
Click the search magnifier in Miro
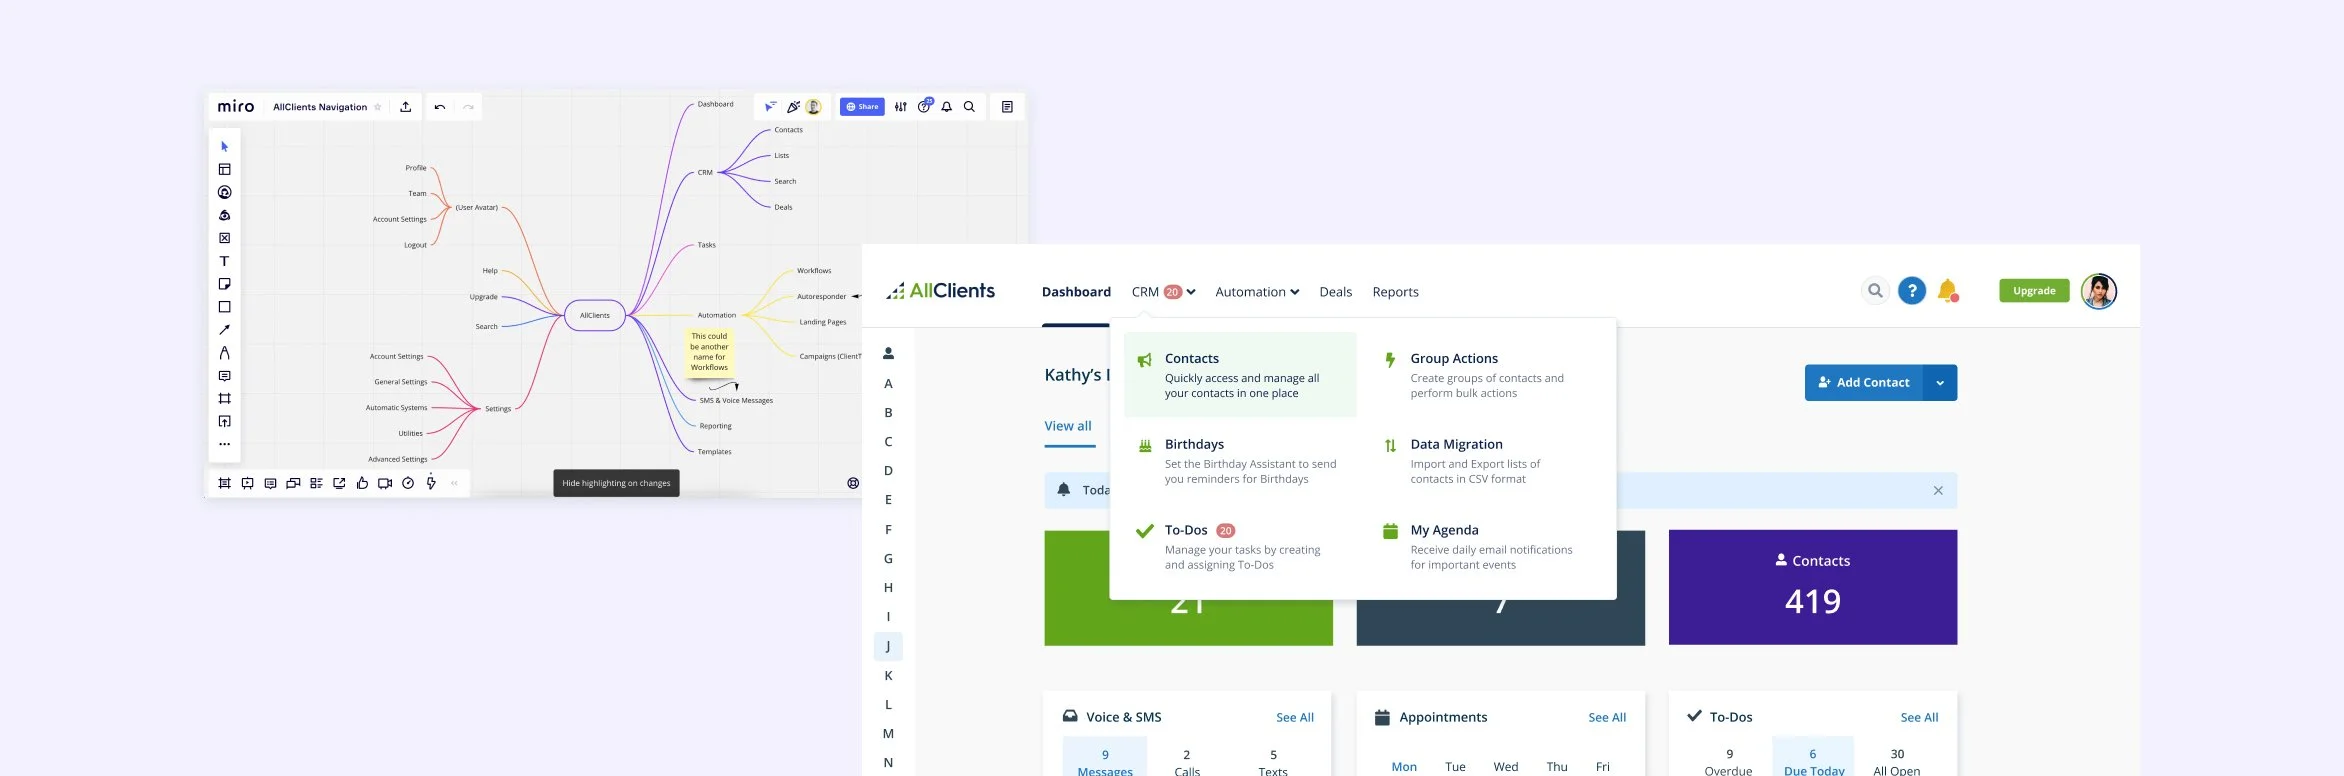point(969,107)
